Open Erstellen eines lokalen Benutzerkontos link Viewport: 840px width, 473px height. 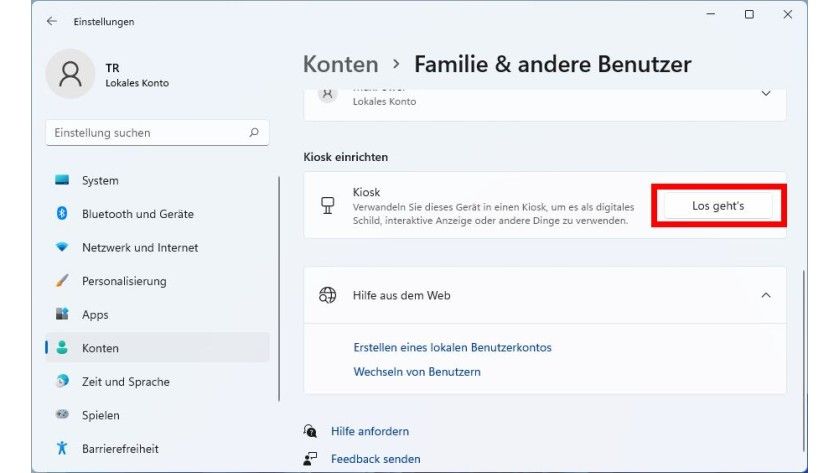click(x=452, y=348)
